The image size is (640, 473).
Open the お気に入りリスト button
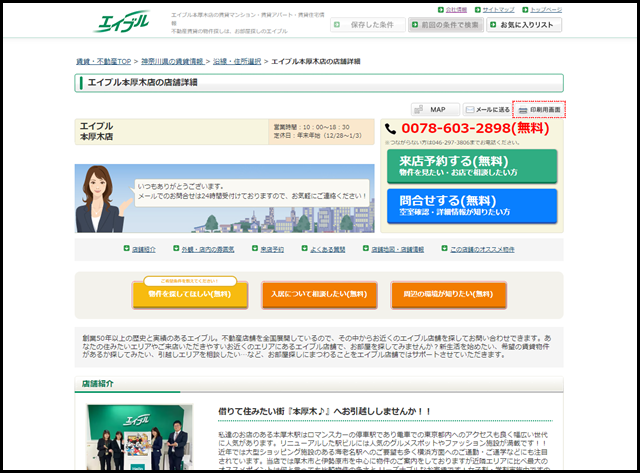(524, 25)
